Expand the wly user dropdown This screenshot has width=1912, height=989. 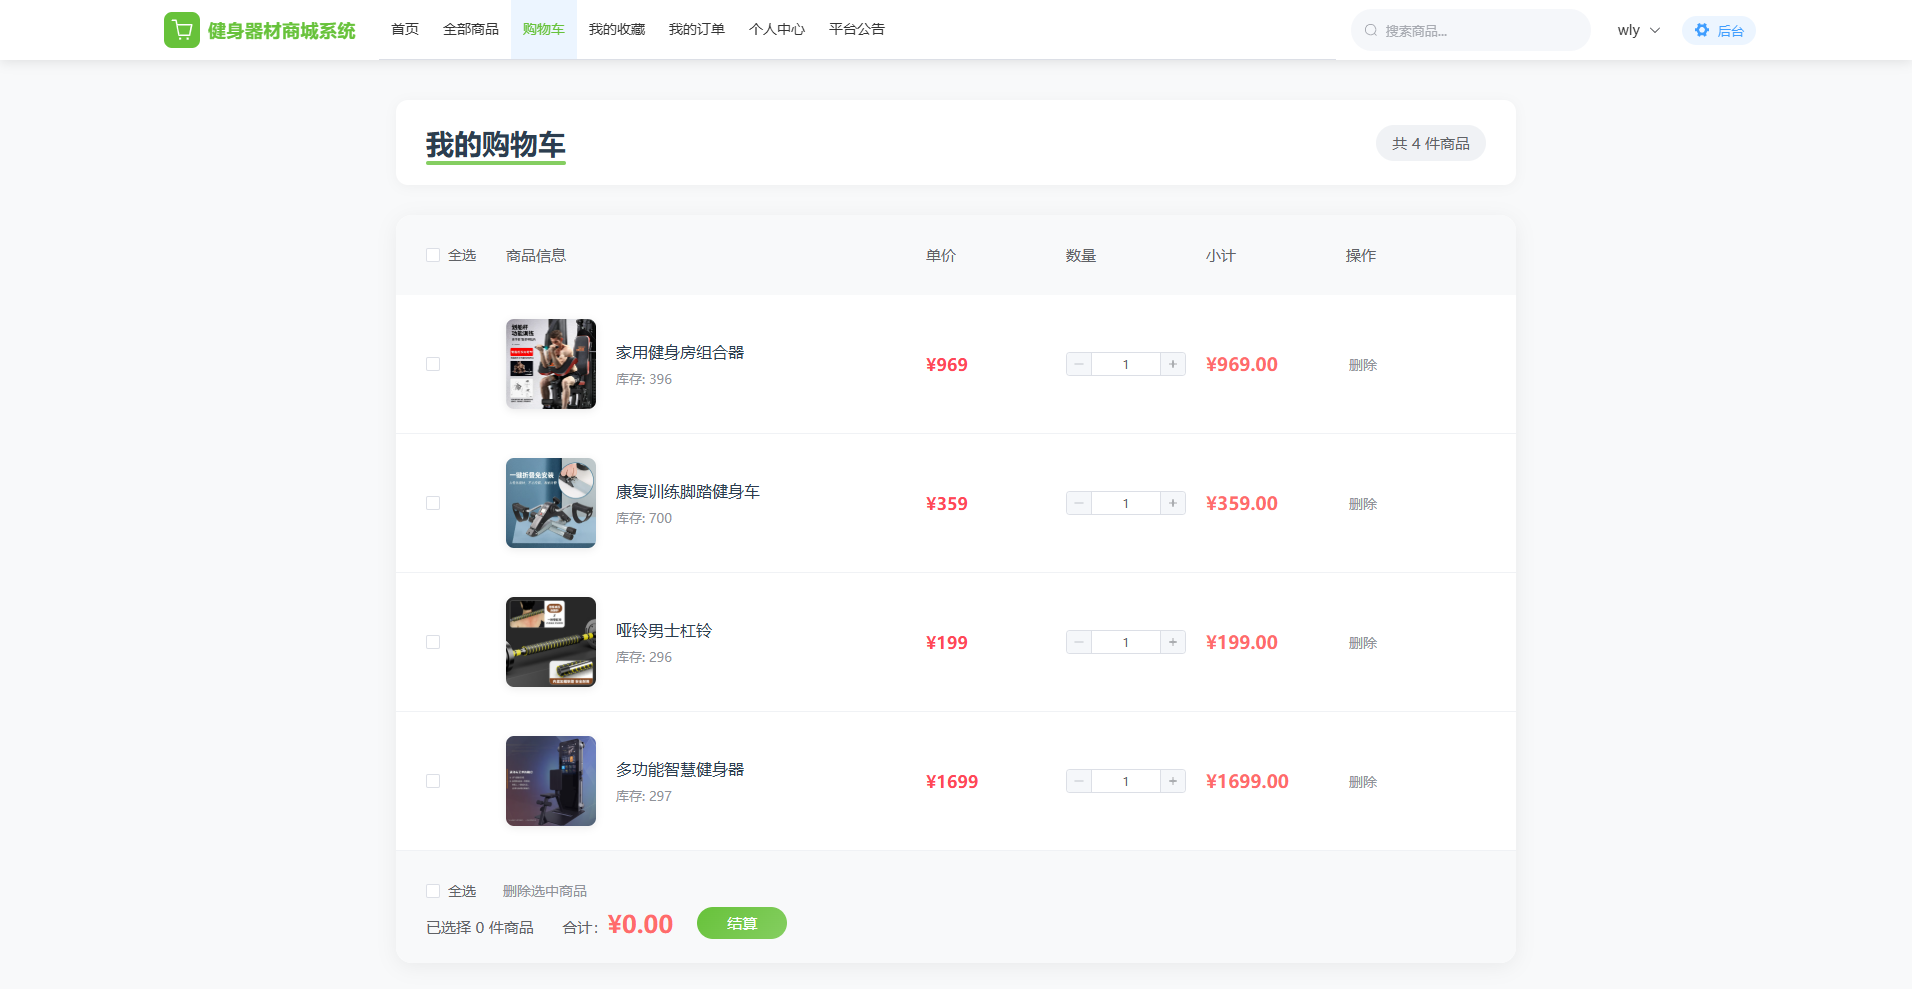click(x=1638, y=30)
